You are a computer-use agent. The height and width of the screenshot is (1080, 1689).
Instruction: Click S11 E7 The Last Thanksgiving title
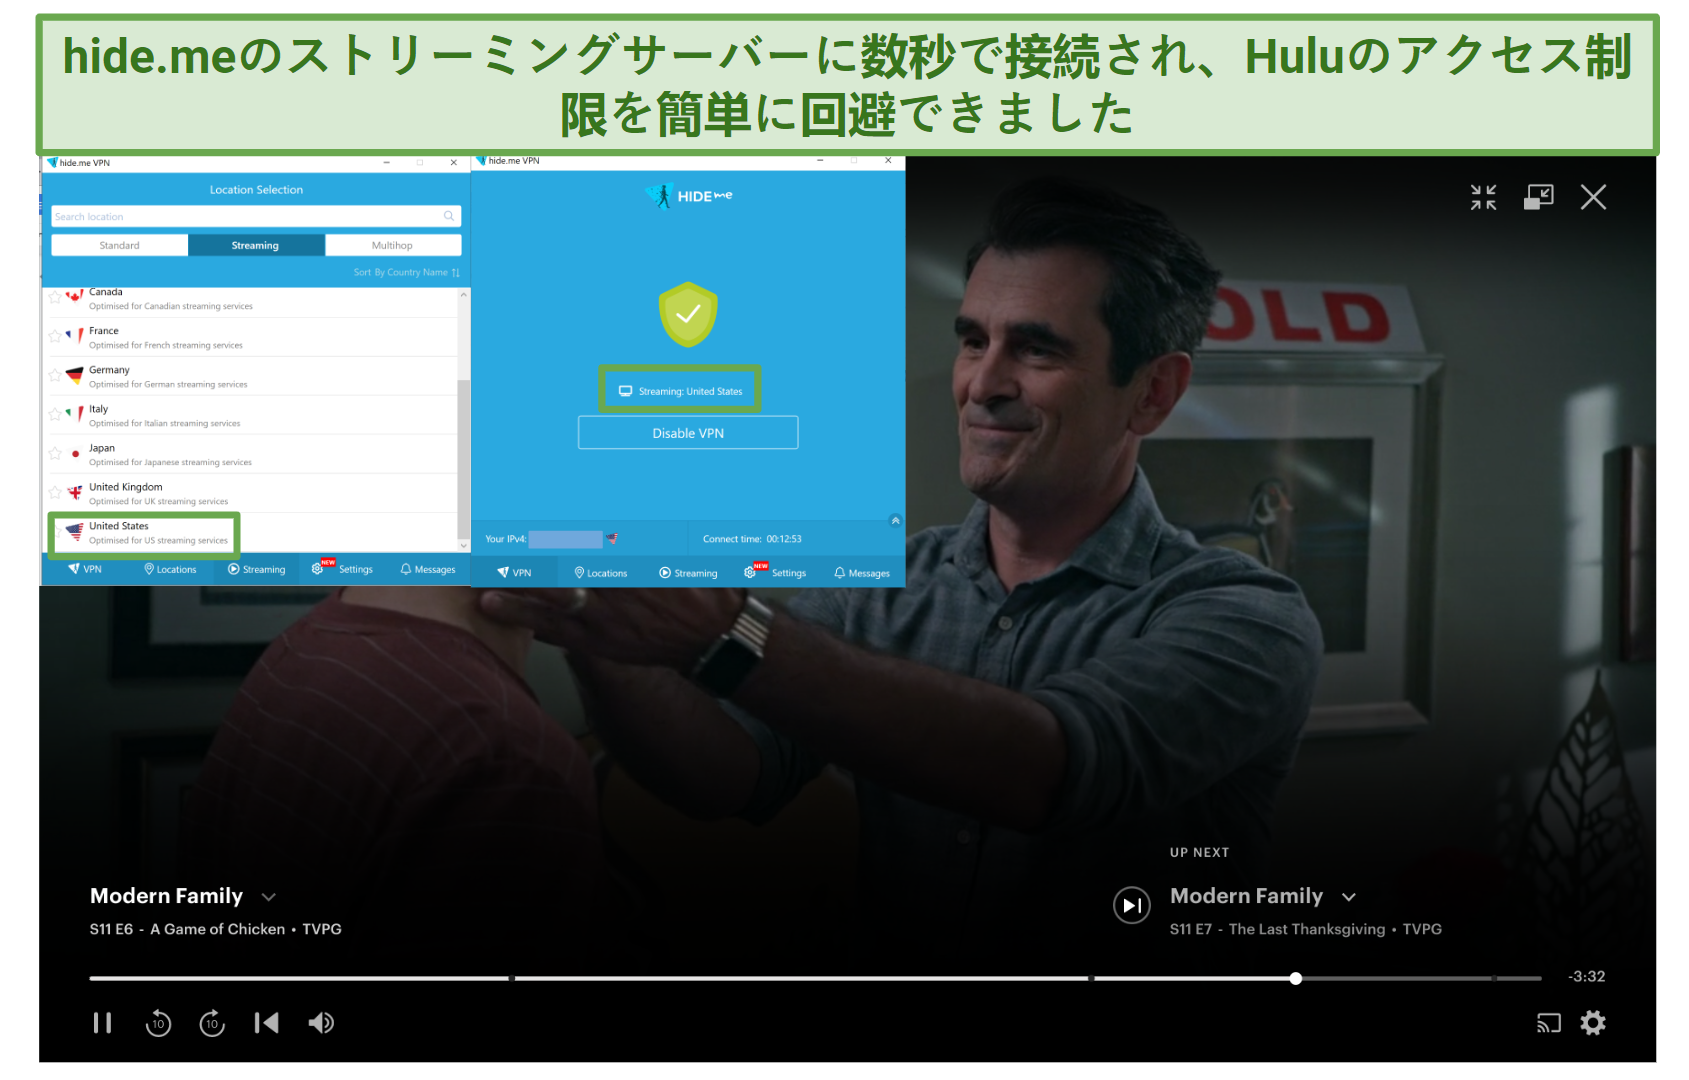1306,929
